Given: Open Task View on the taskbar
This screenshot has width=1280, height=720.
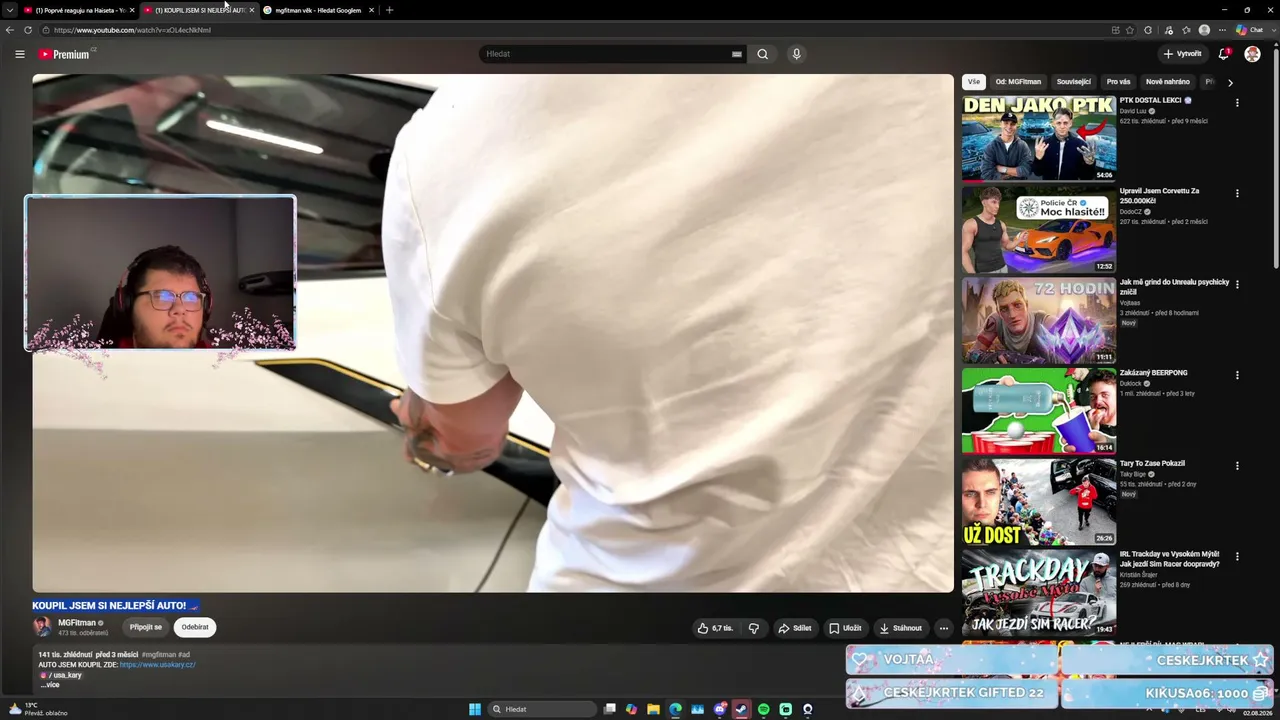Looking at the screenshot, I should pos(609,709).
